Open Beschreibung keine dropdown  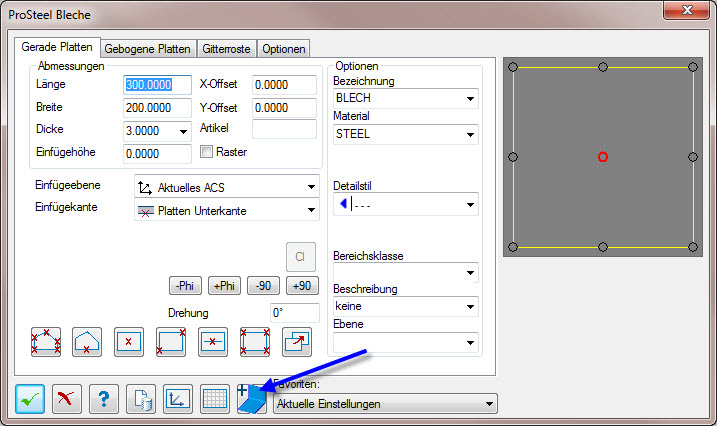pyautogui.click(x=406, y=306)
